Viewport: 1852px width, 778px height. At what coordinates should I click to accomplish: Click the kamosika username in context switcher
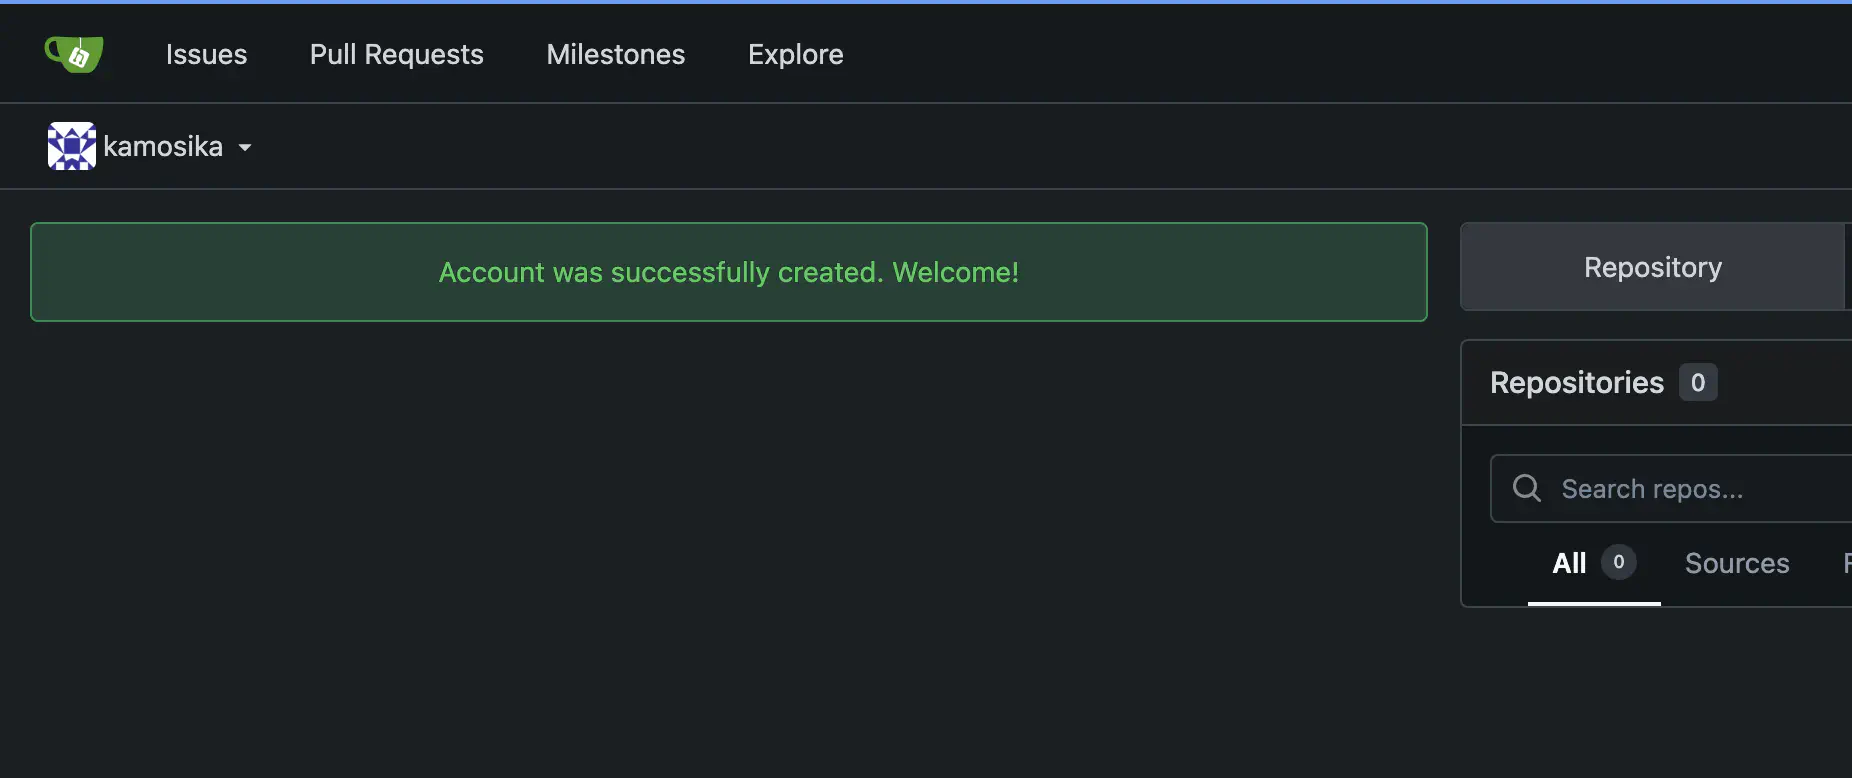(163, 147)
